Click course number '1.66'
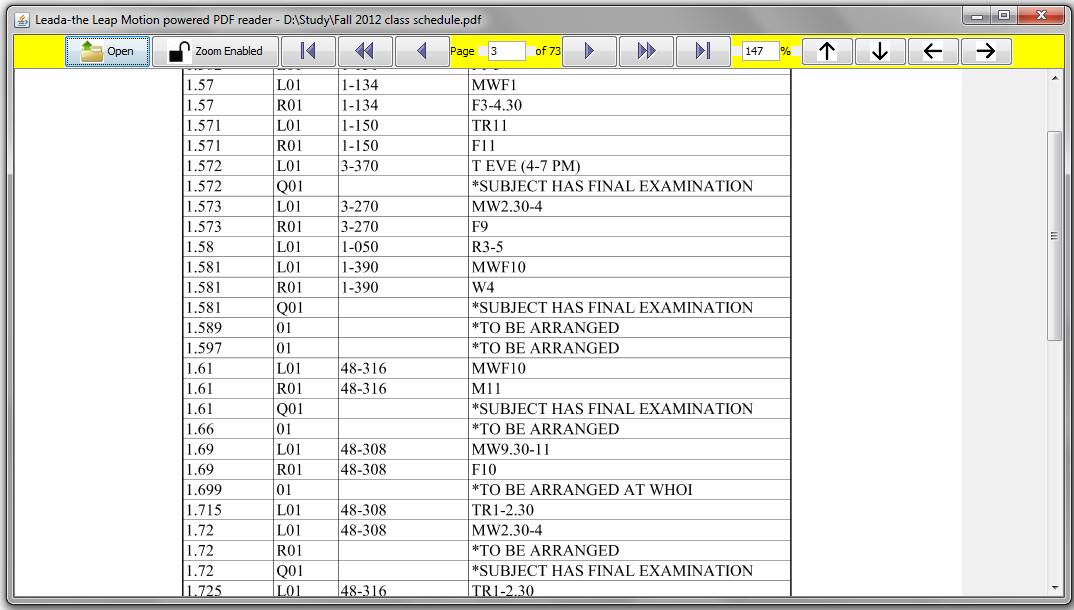 tap(200, 429)
